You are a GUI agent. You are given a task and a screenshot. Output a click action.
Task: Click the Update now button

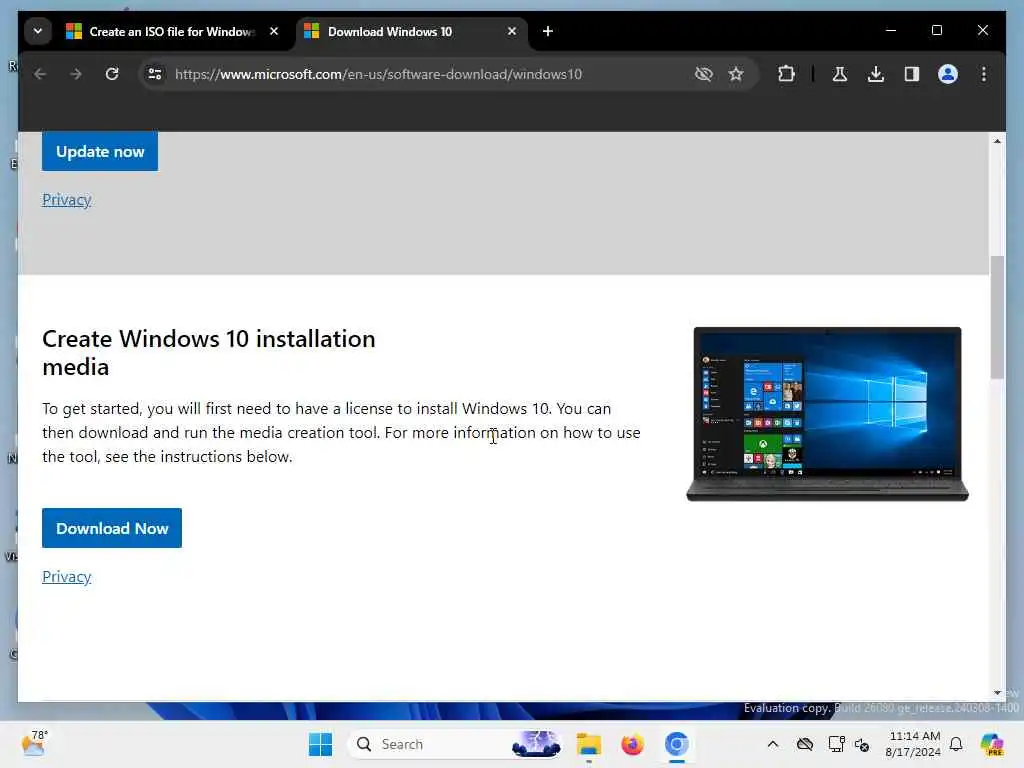(x=100, y=152)
